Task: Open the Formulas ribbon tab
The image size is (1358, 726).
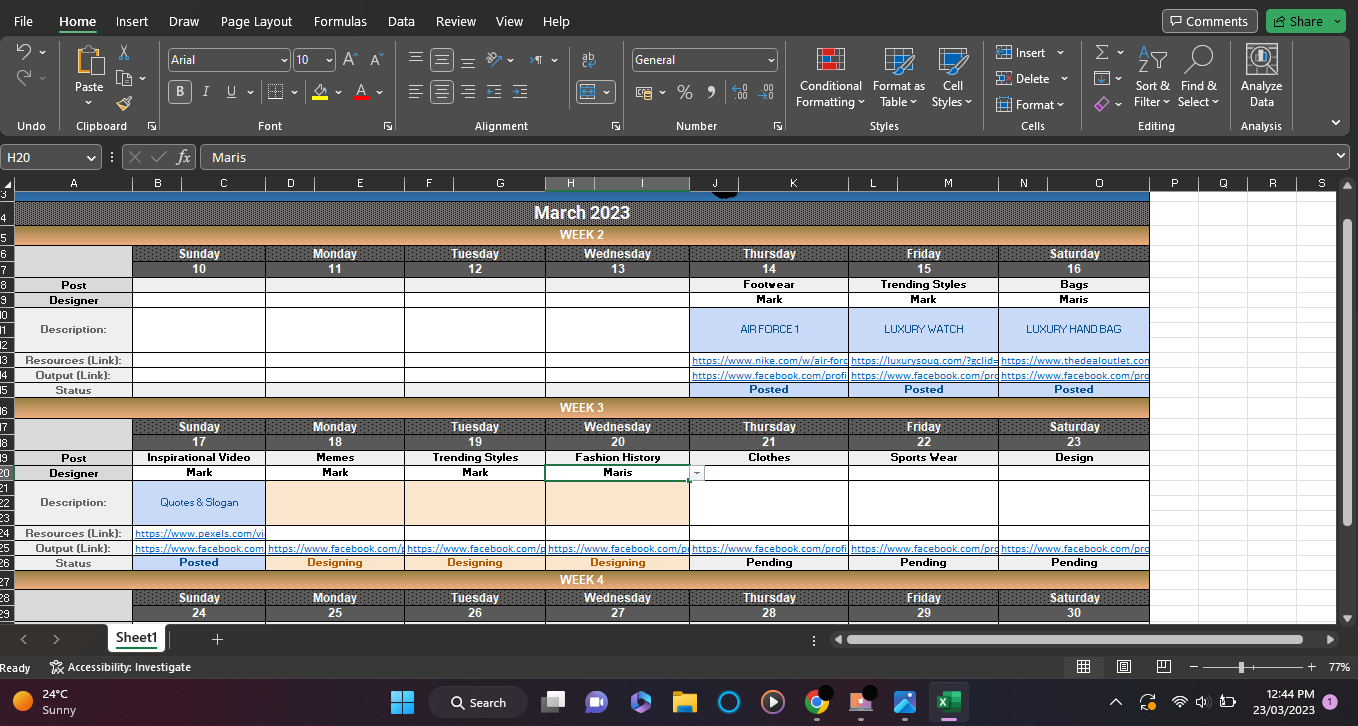Action: point(340,21)
